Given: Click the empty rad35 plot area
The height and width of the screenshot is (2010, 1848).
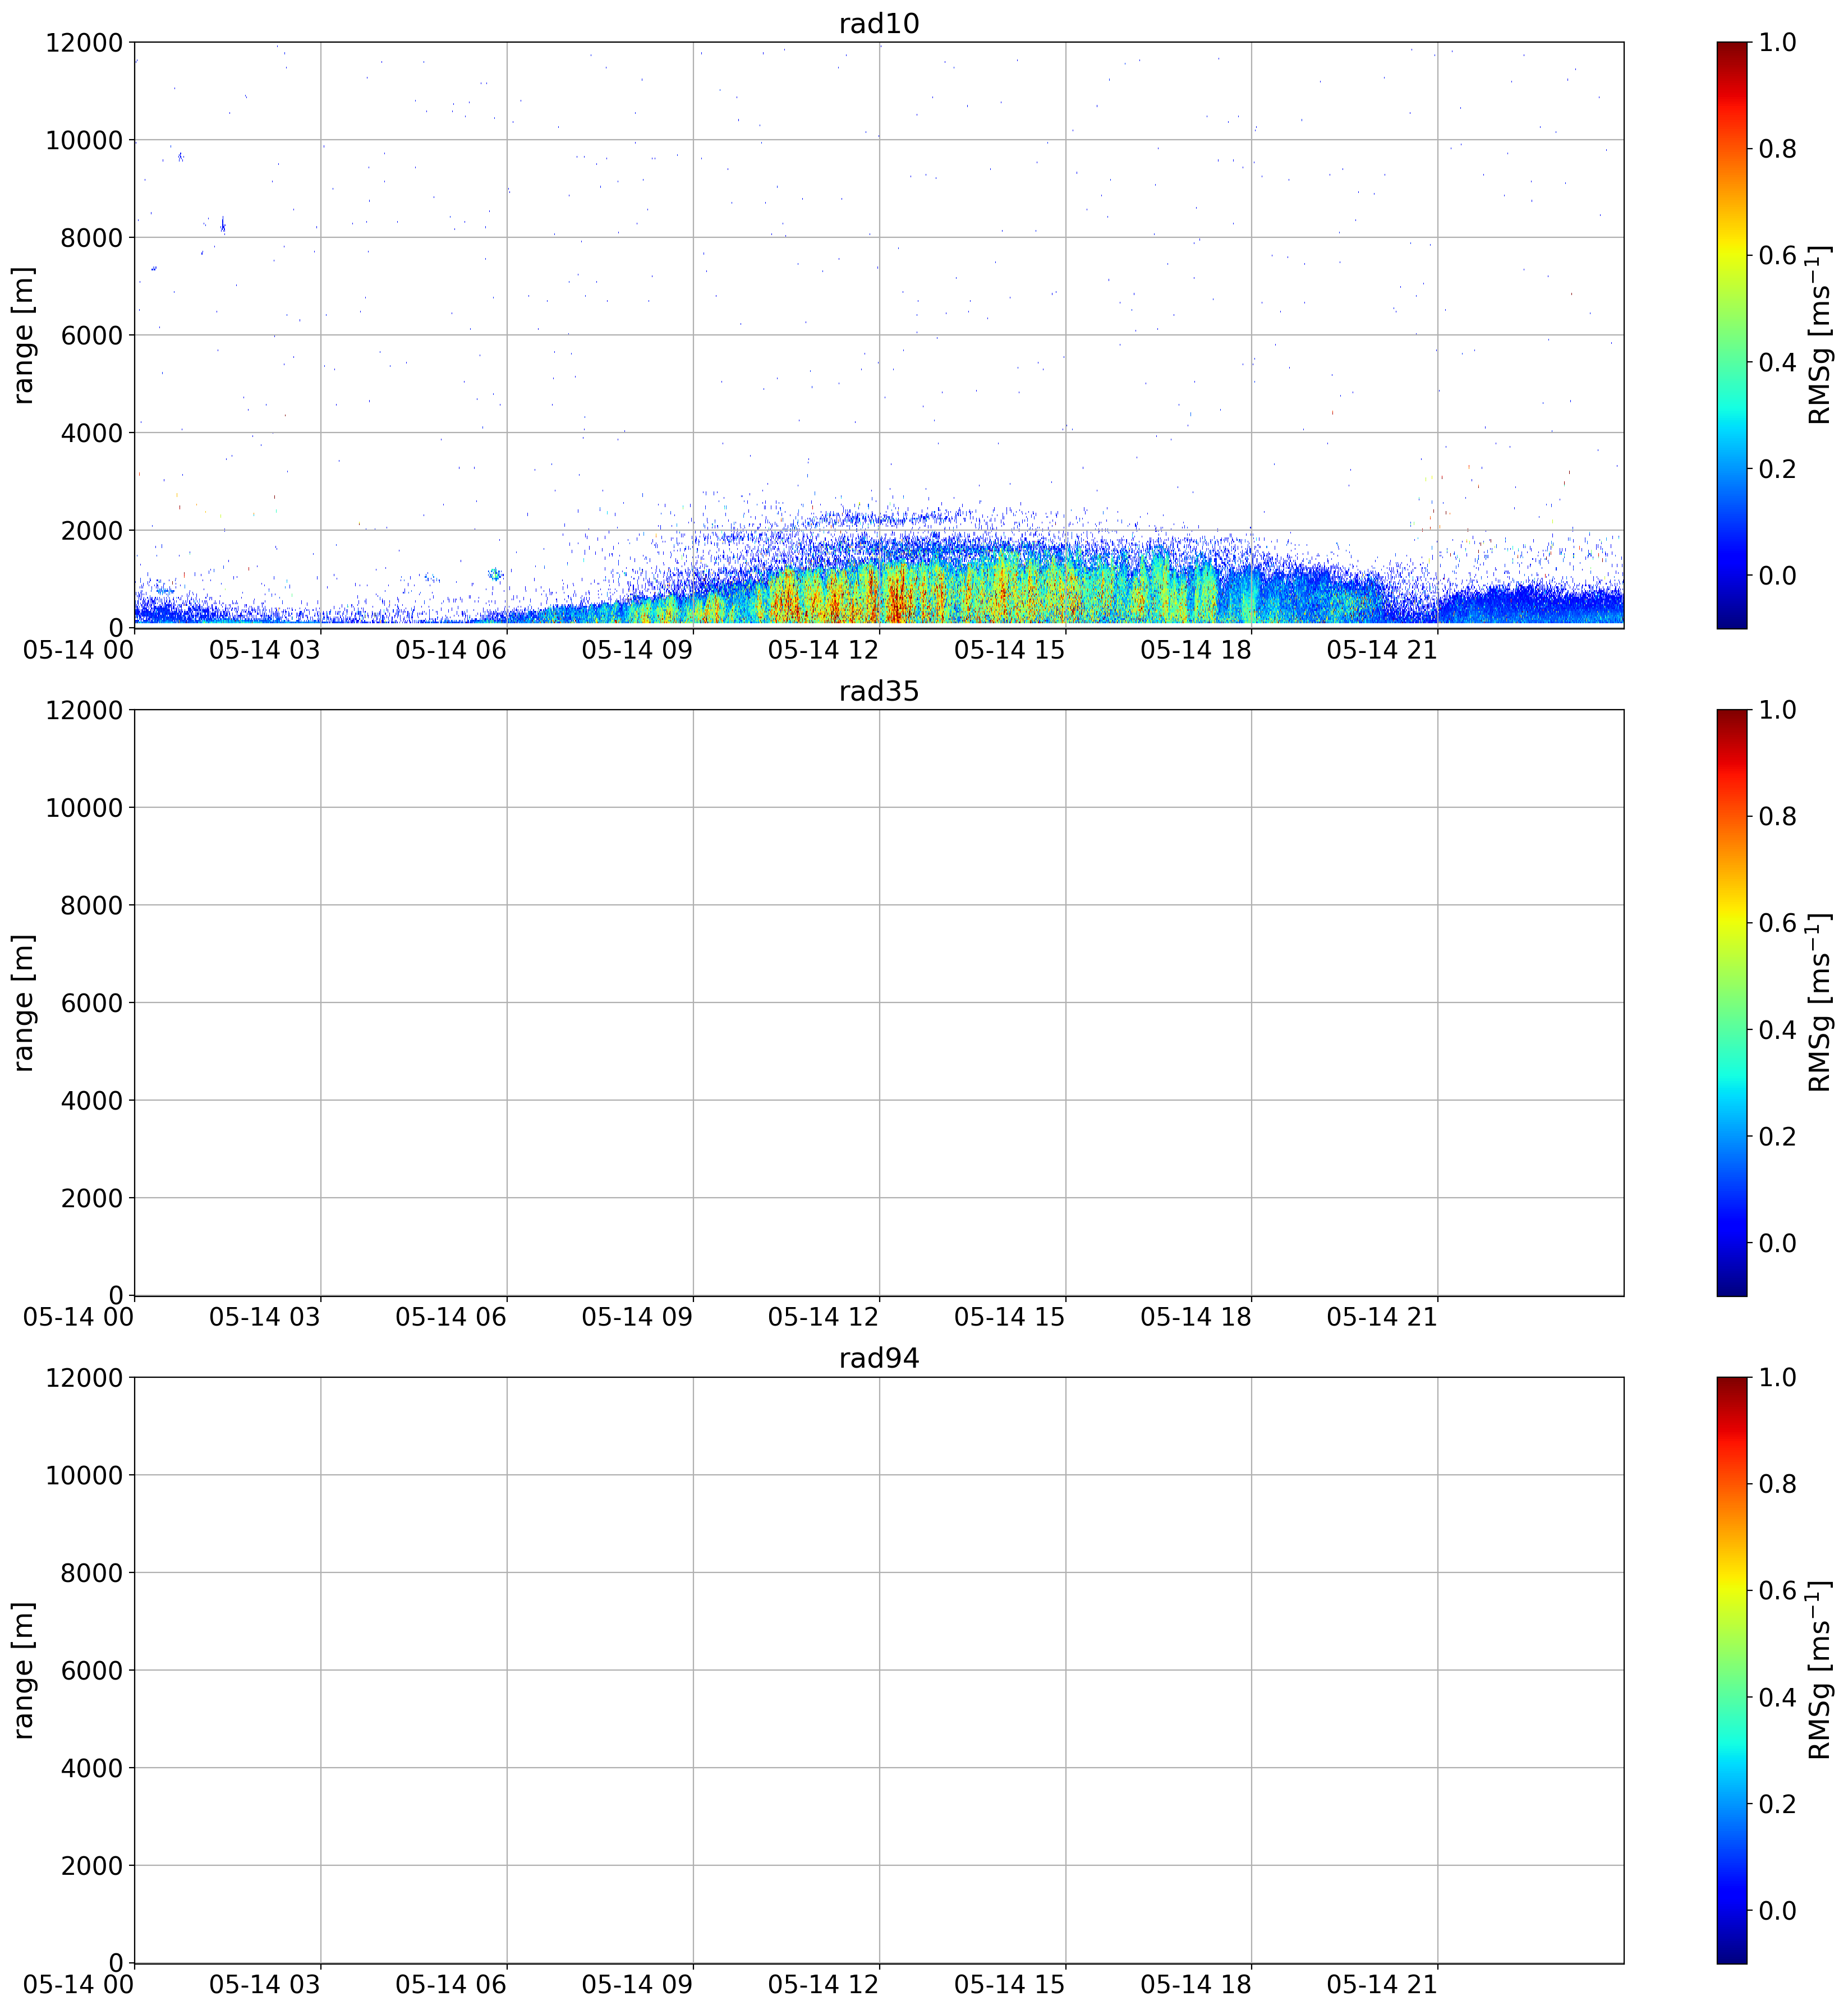Looking at the screenshot, I should coord(878,1002).
